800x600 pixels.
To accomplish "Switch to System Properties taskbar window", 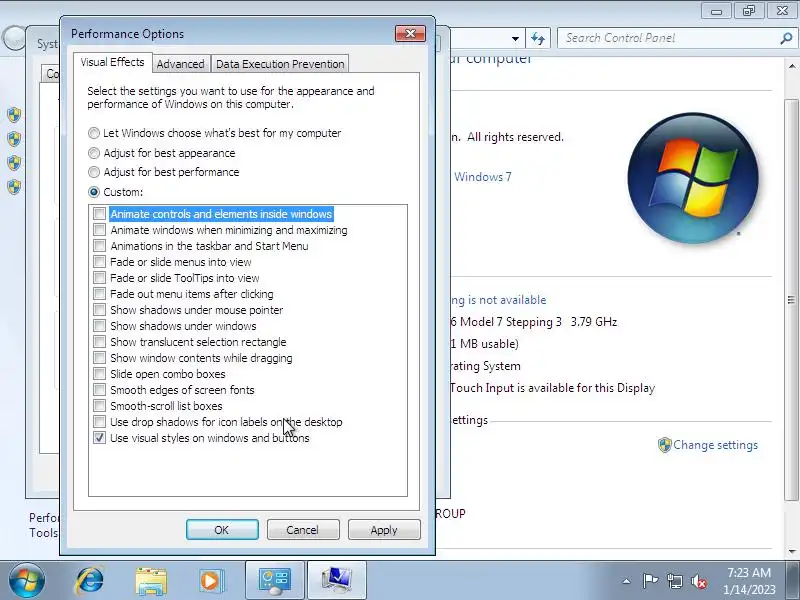I will pos(337,581).
